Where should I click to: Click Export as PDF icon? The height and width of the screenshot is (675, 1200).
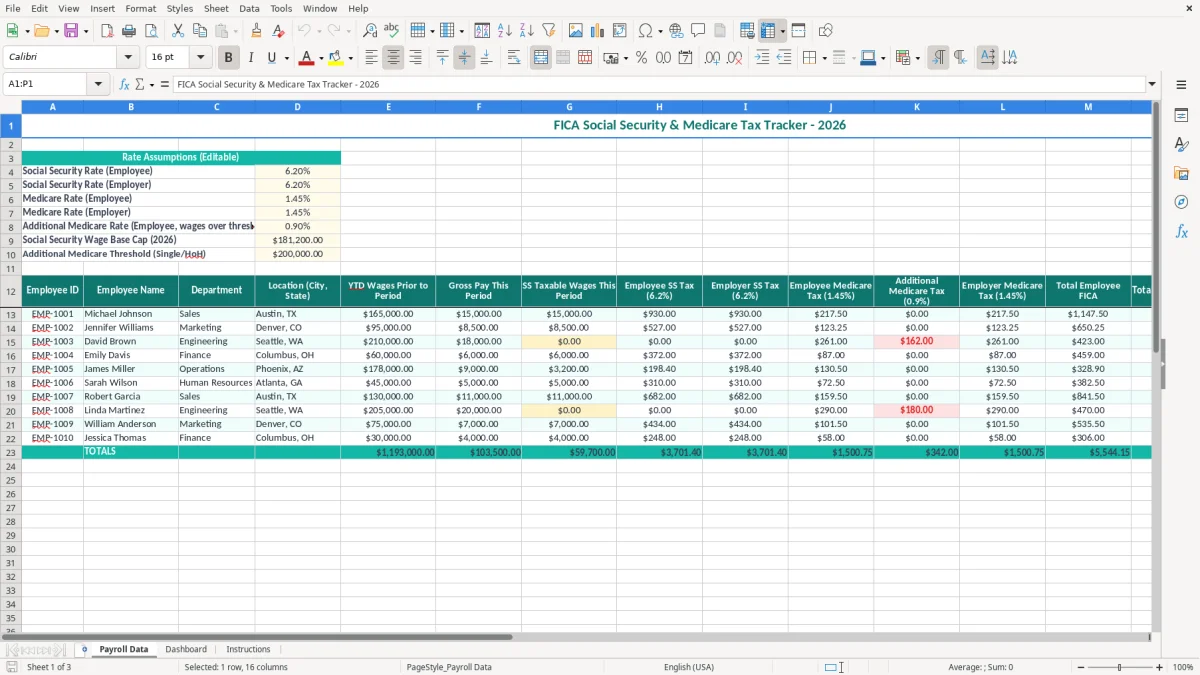pyautogui.click(x=106, y=31)
